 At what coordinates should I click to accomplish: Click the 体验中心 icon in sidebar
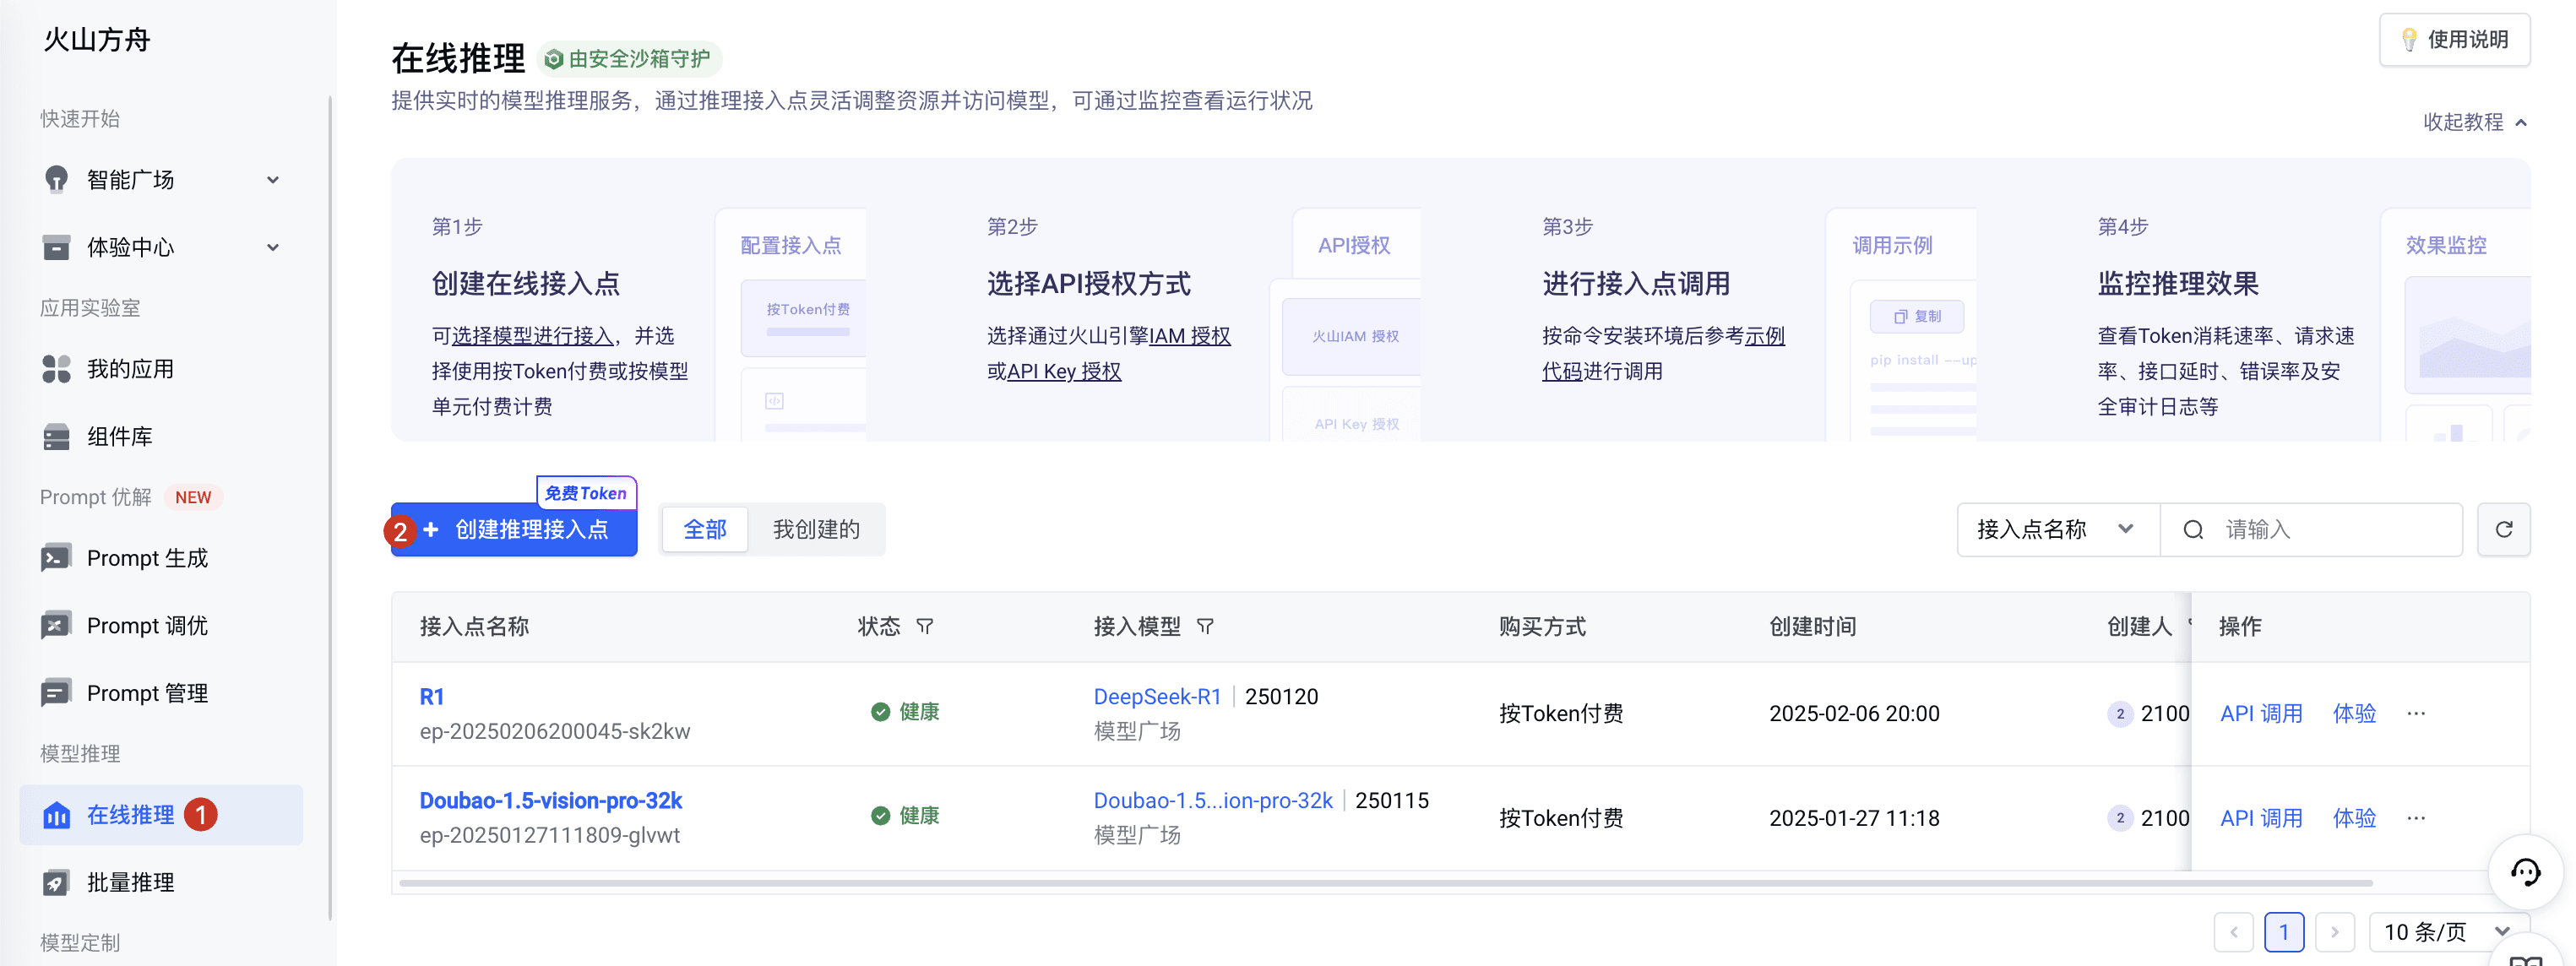coord(56,247)
